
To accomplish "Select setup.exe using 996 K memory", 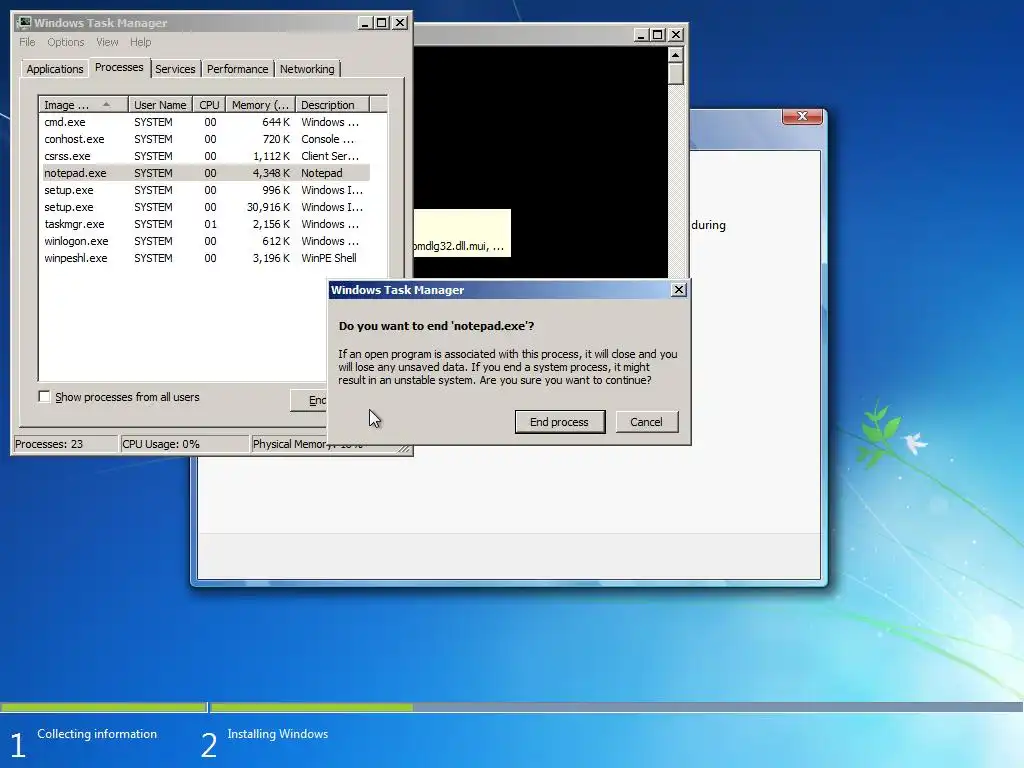I will [206, 190].
